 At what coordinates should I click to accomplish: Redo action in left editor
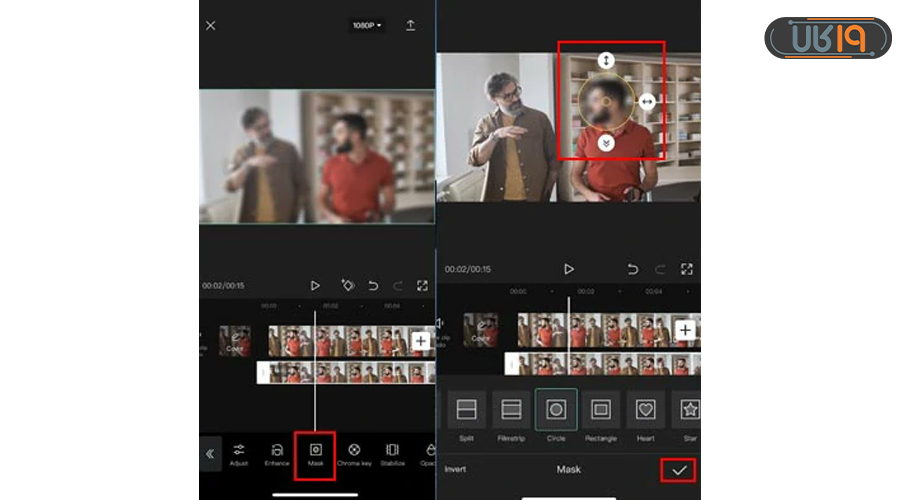click(397, 285)
